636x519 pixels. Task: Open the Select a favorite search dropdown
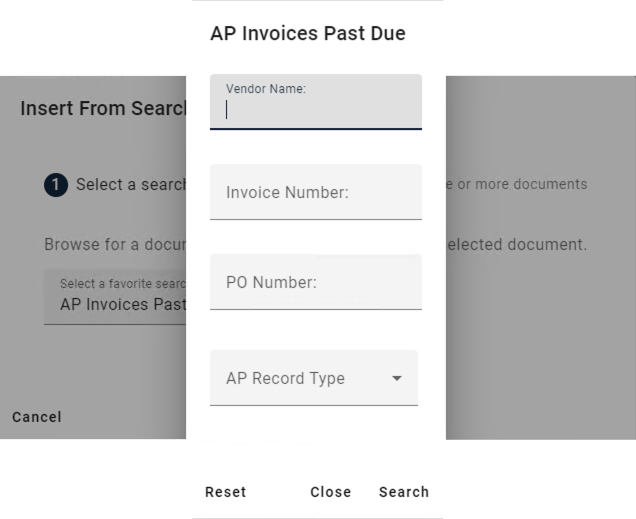click(115, 296)
